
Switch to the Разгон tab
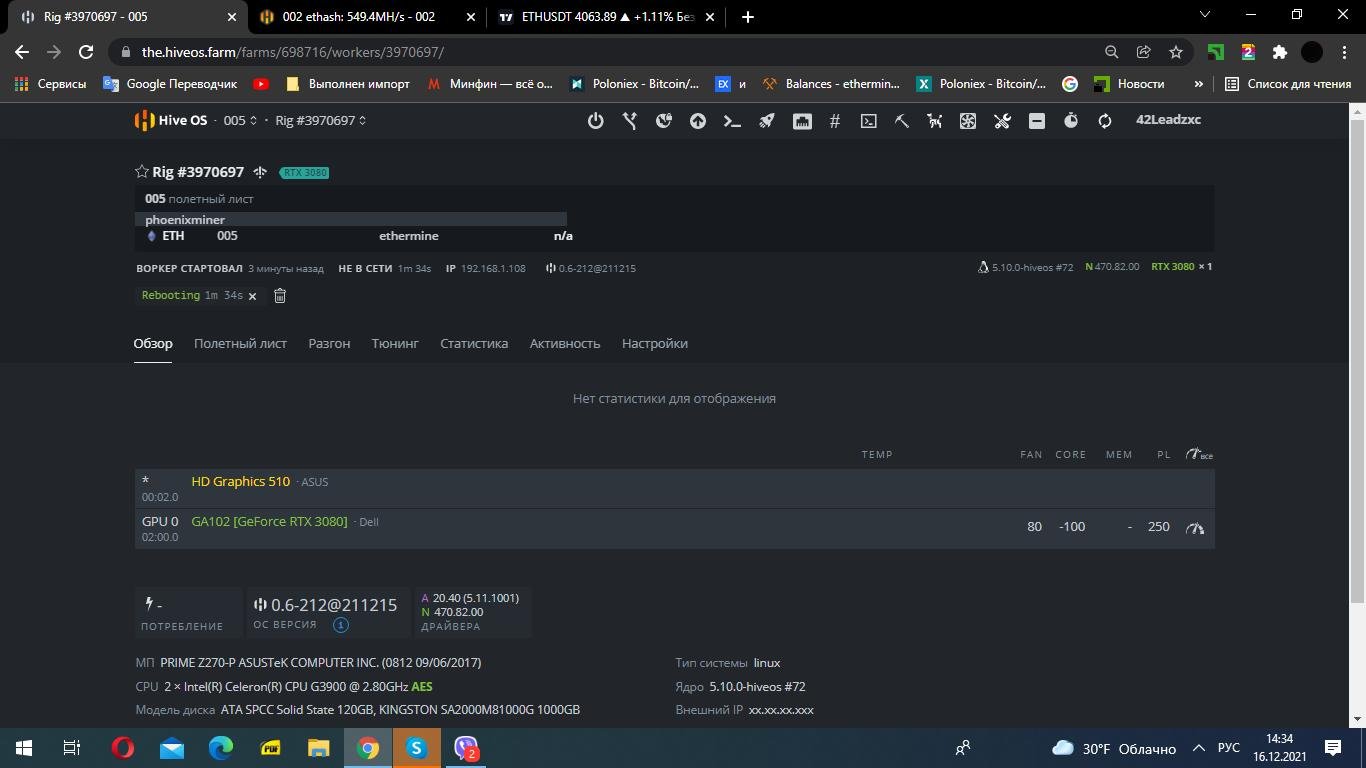(329, 343)
